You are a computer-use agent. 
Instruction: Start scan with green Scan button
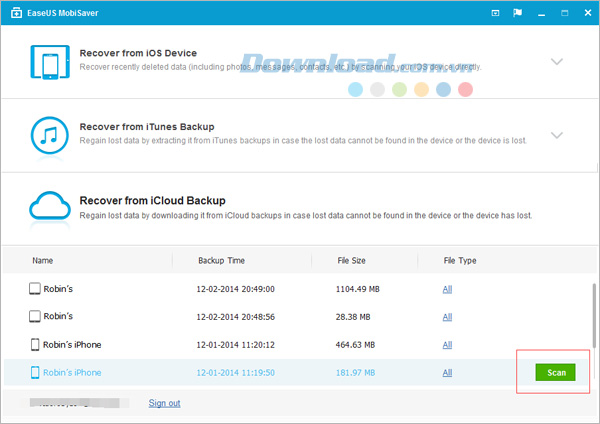[555, 372]
